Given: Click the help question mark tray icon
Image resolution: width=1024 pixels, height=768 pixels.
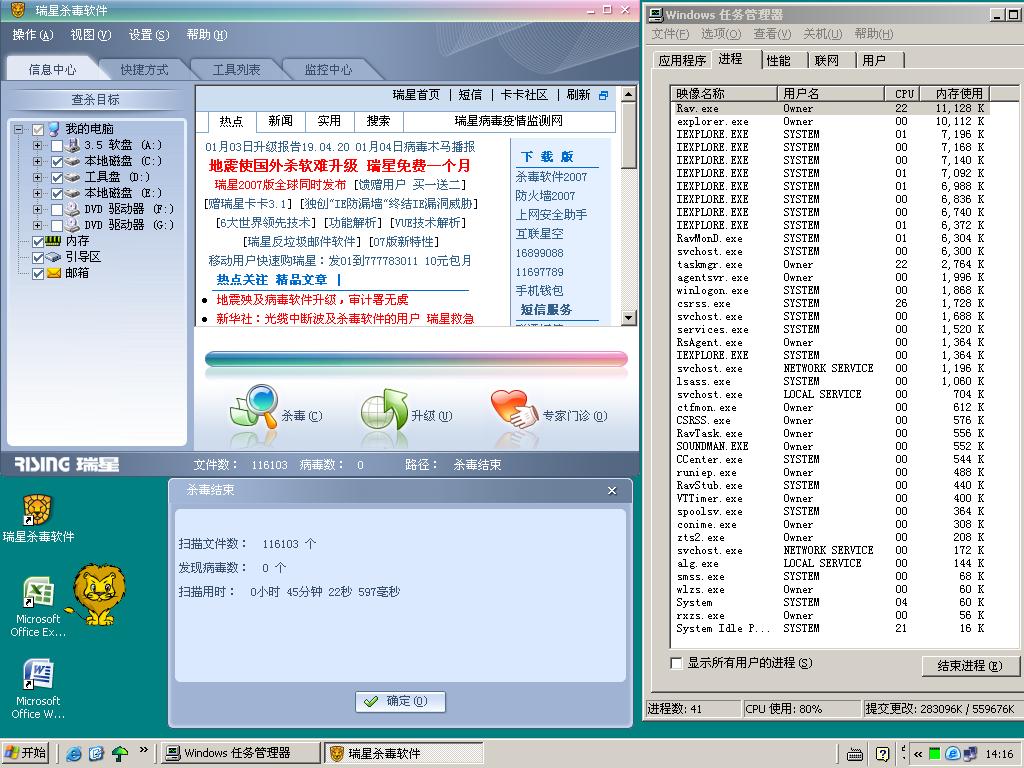Looking at the screenshot, I should coord(882,754).
